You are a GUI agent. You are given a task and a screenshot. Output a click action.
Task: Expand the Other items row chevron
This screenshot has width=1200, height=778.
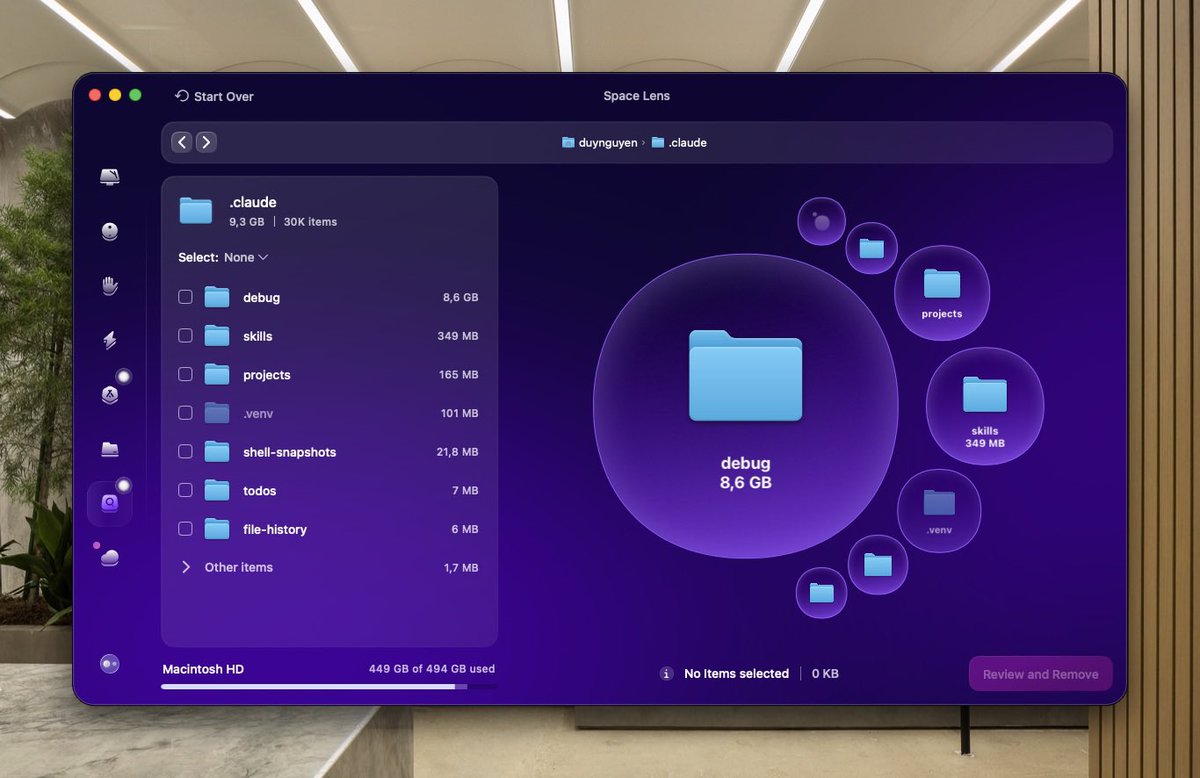coord(186,567)
